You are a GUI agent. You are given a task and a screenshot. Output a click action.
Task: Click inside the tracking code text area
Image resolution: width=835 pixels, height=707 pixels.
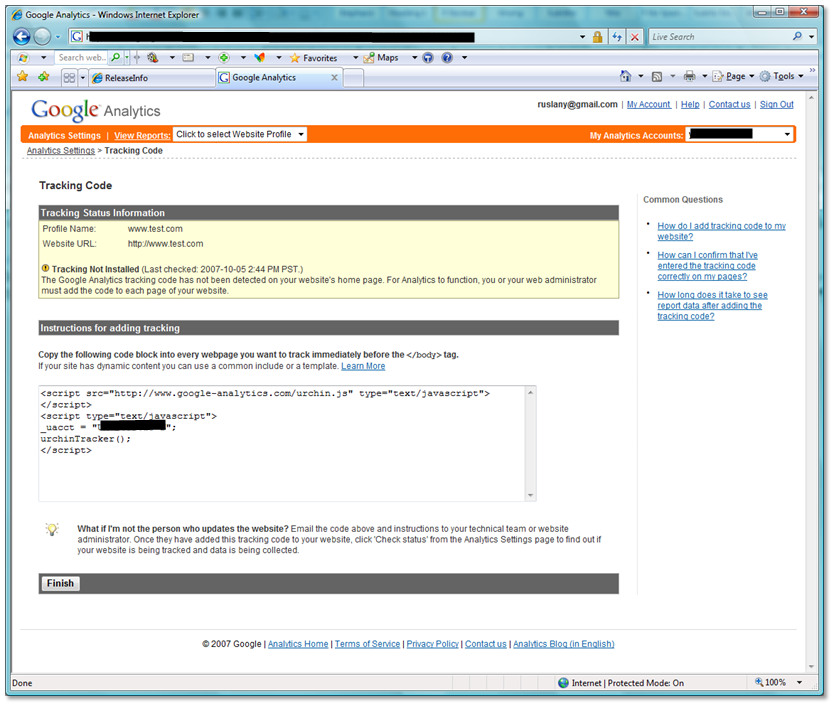[282, 443]
